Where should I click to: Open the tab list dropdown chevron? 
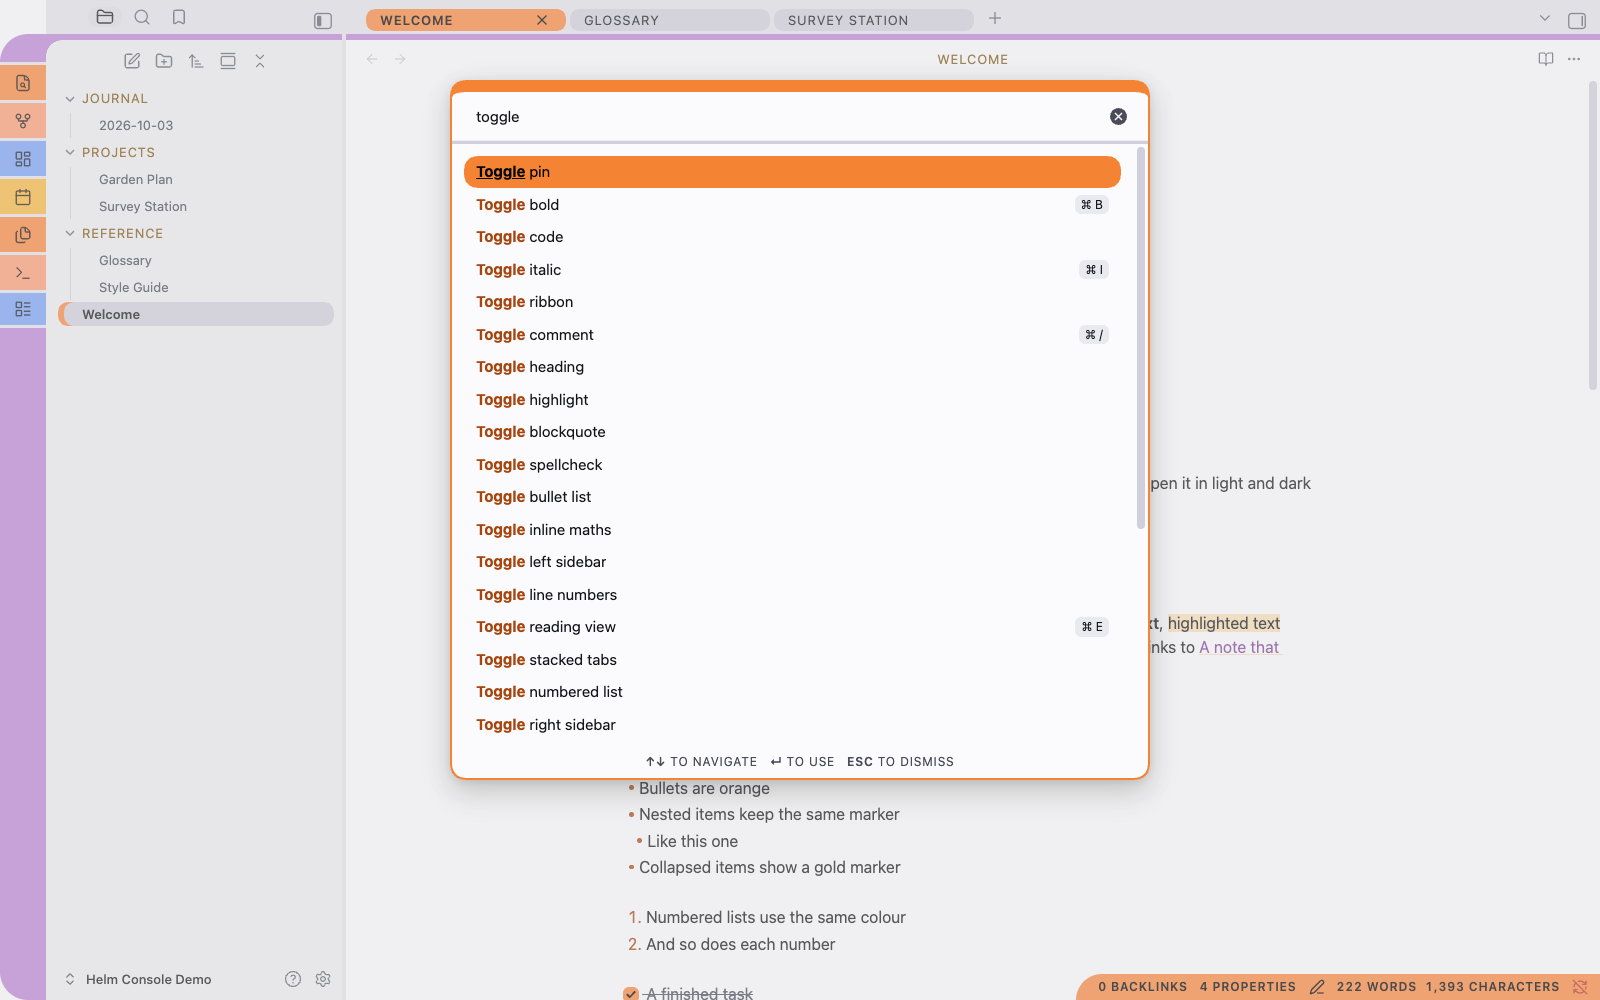click(1545, 19)
